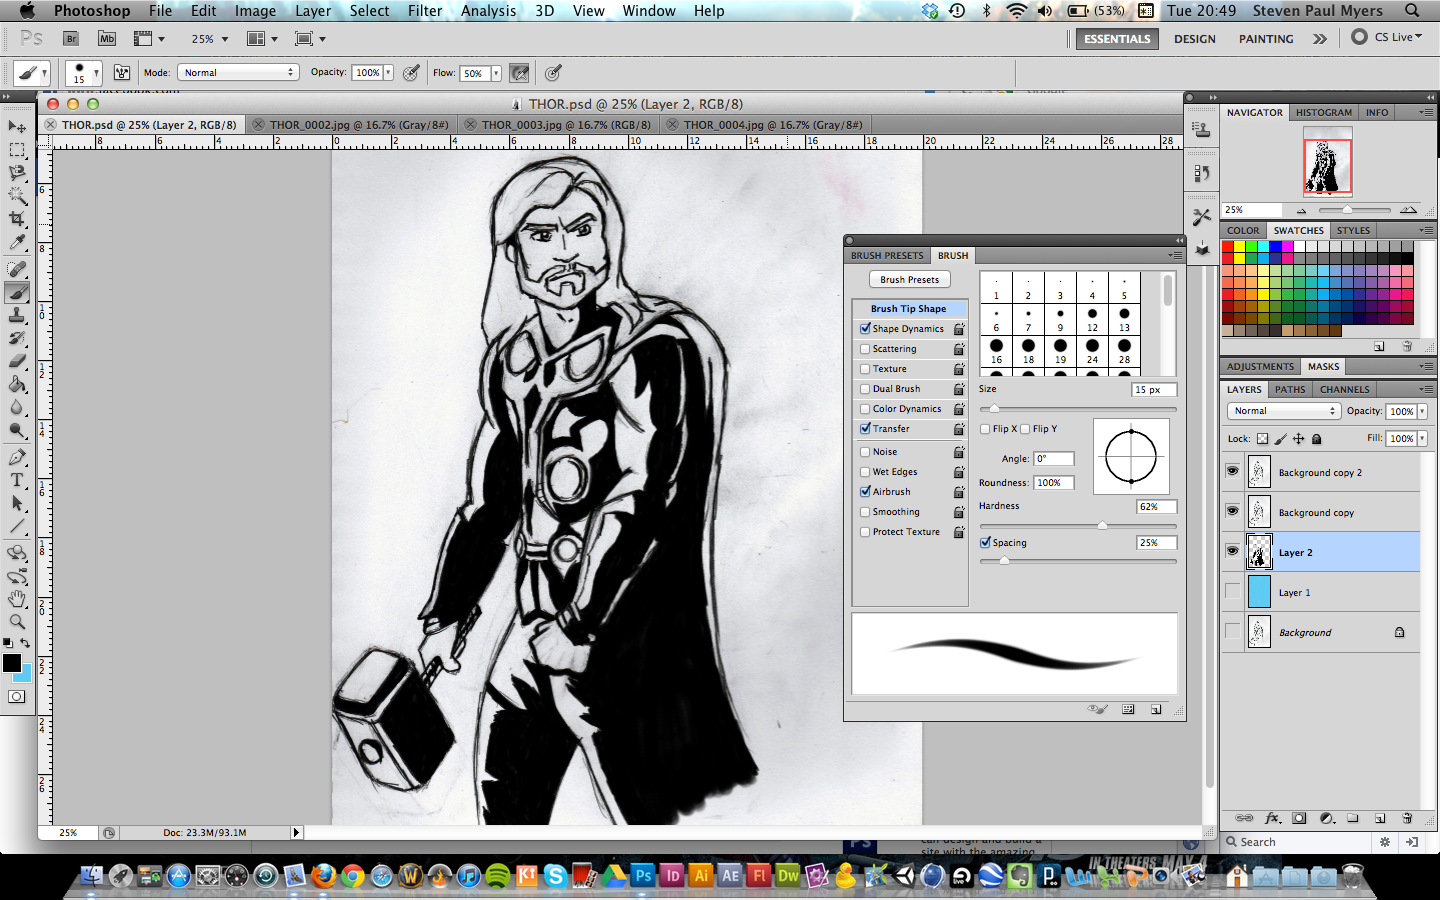
Task: Select the Background layer thumbnail
Action: (x=1259, y=632)
